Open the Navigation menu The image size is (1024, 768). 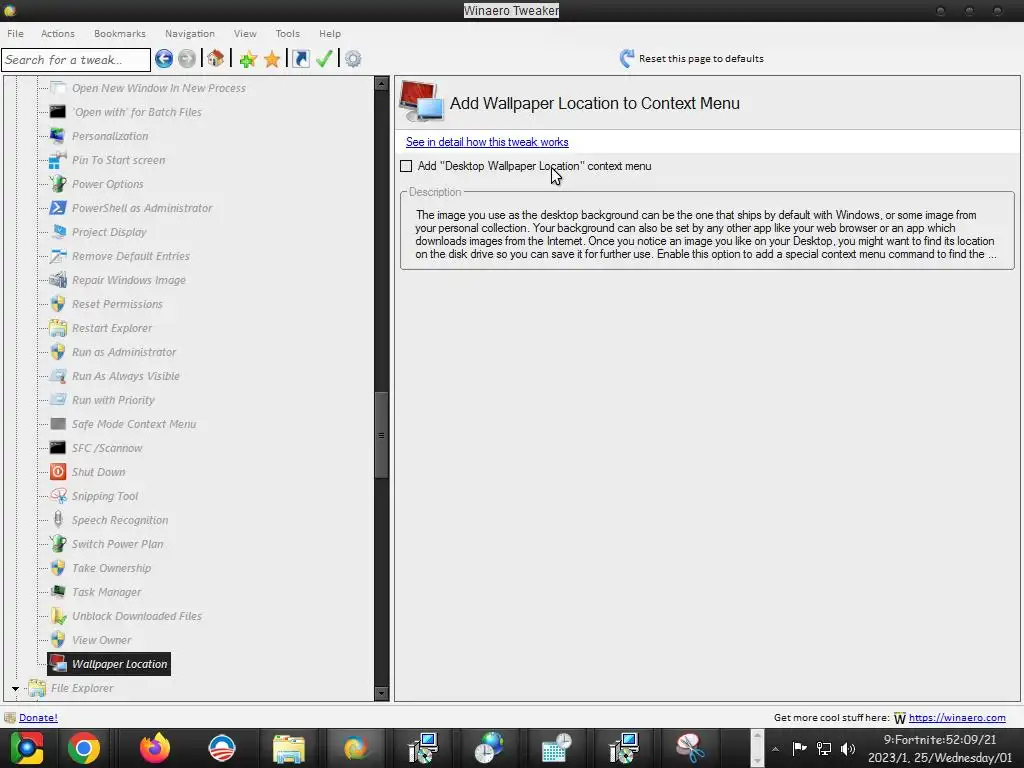pos(189,33)
